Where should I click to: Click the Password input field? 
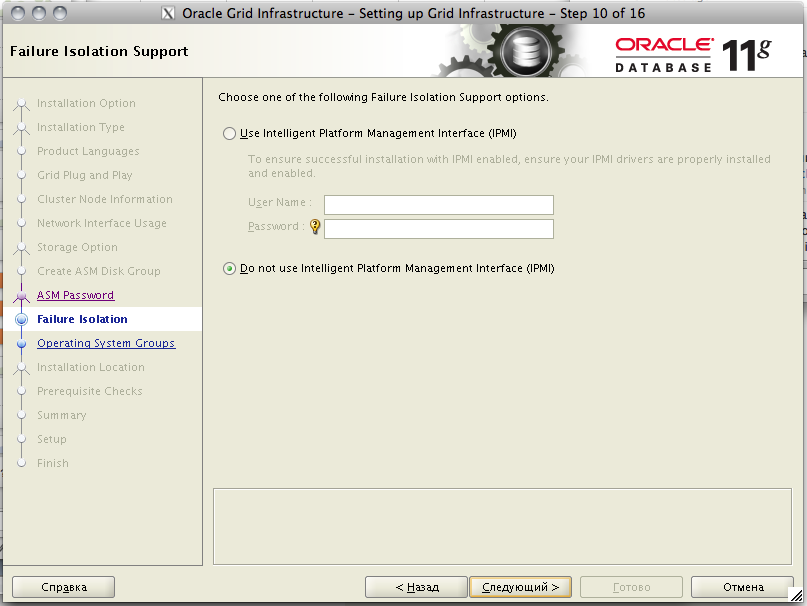tap(438, 229)
